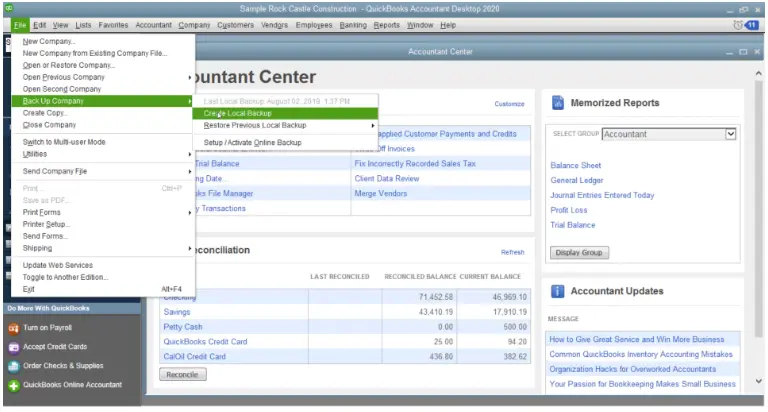Click the Order Checks & Supplies icon
The width and height of the screenshot is (768, 412).
point(14,366)
